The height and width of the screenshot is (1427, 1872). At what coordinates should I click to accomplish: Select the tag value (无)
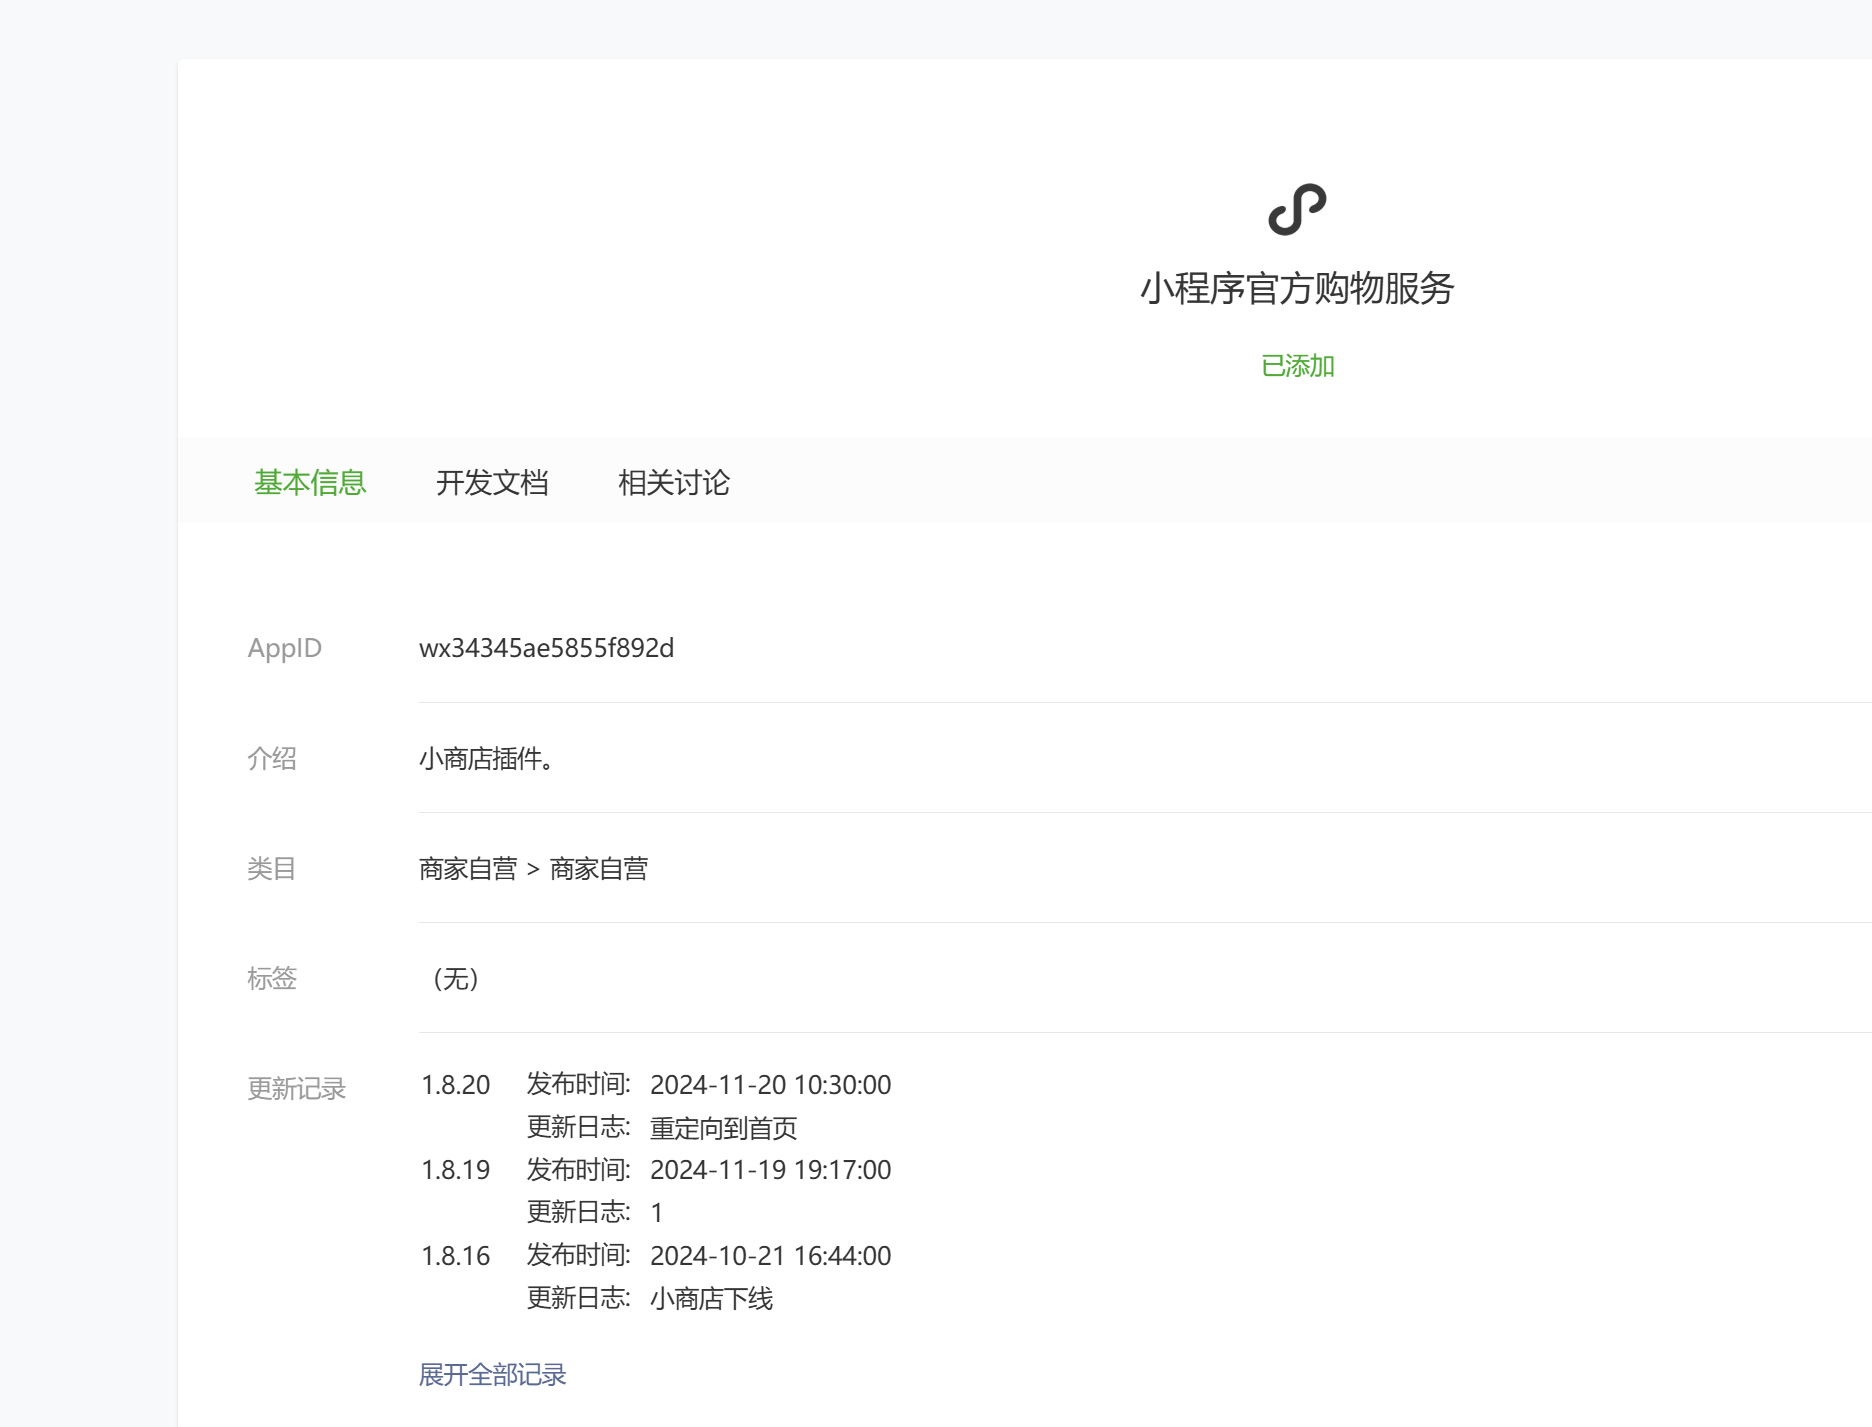(456, 979)
